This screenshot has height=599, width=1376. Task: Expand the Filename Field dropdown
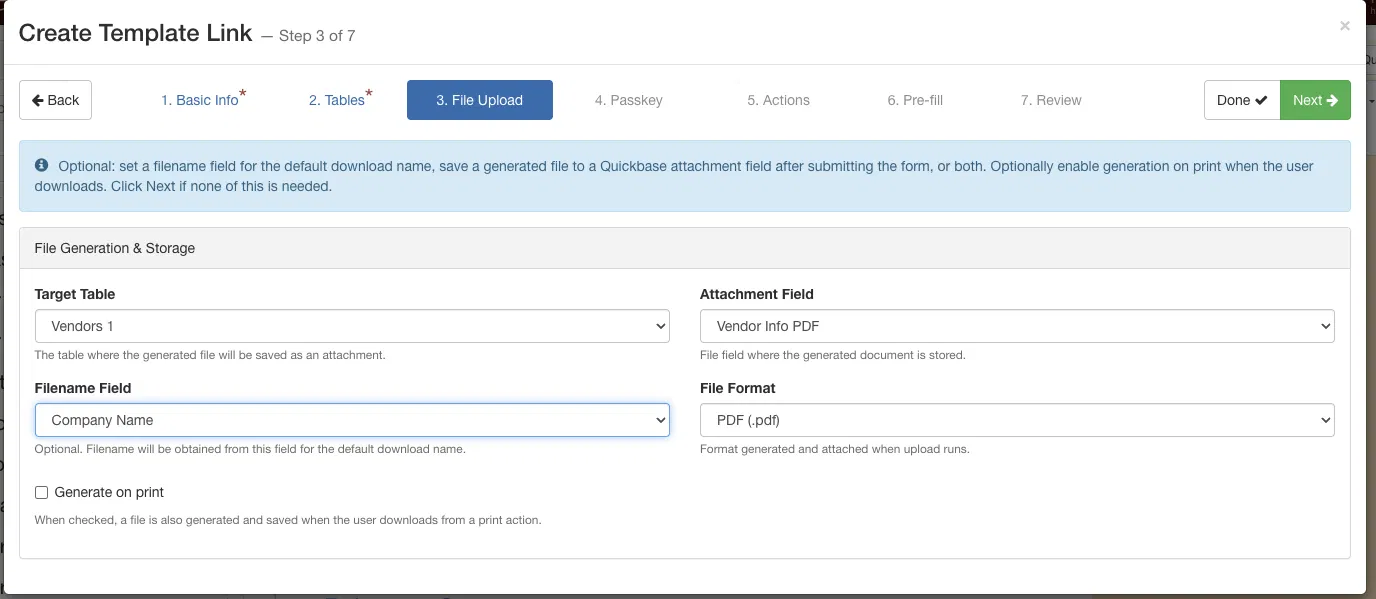[x=352, y=420]
